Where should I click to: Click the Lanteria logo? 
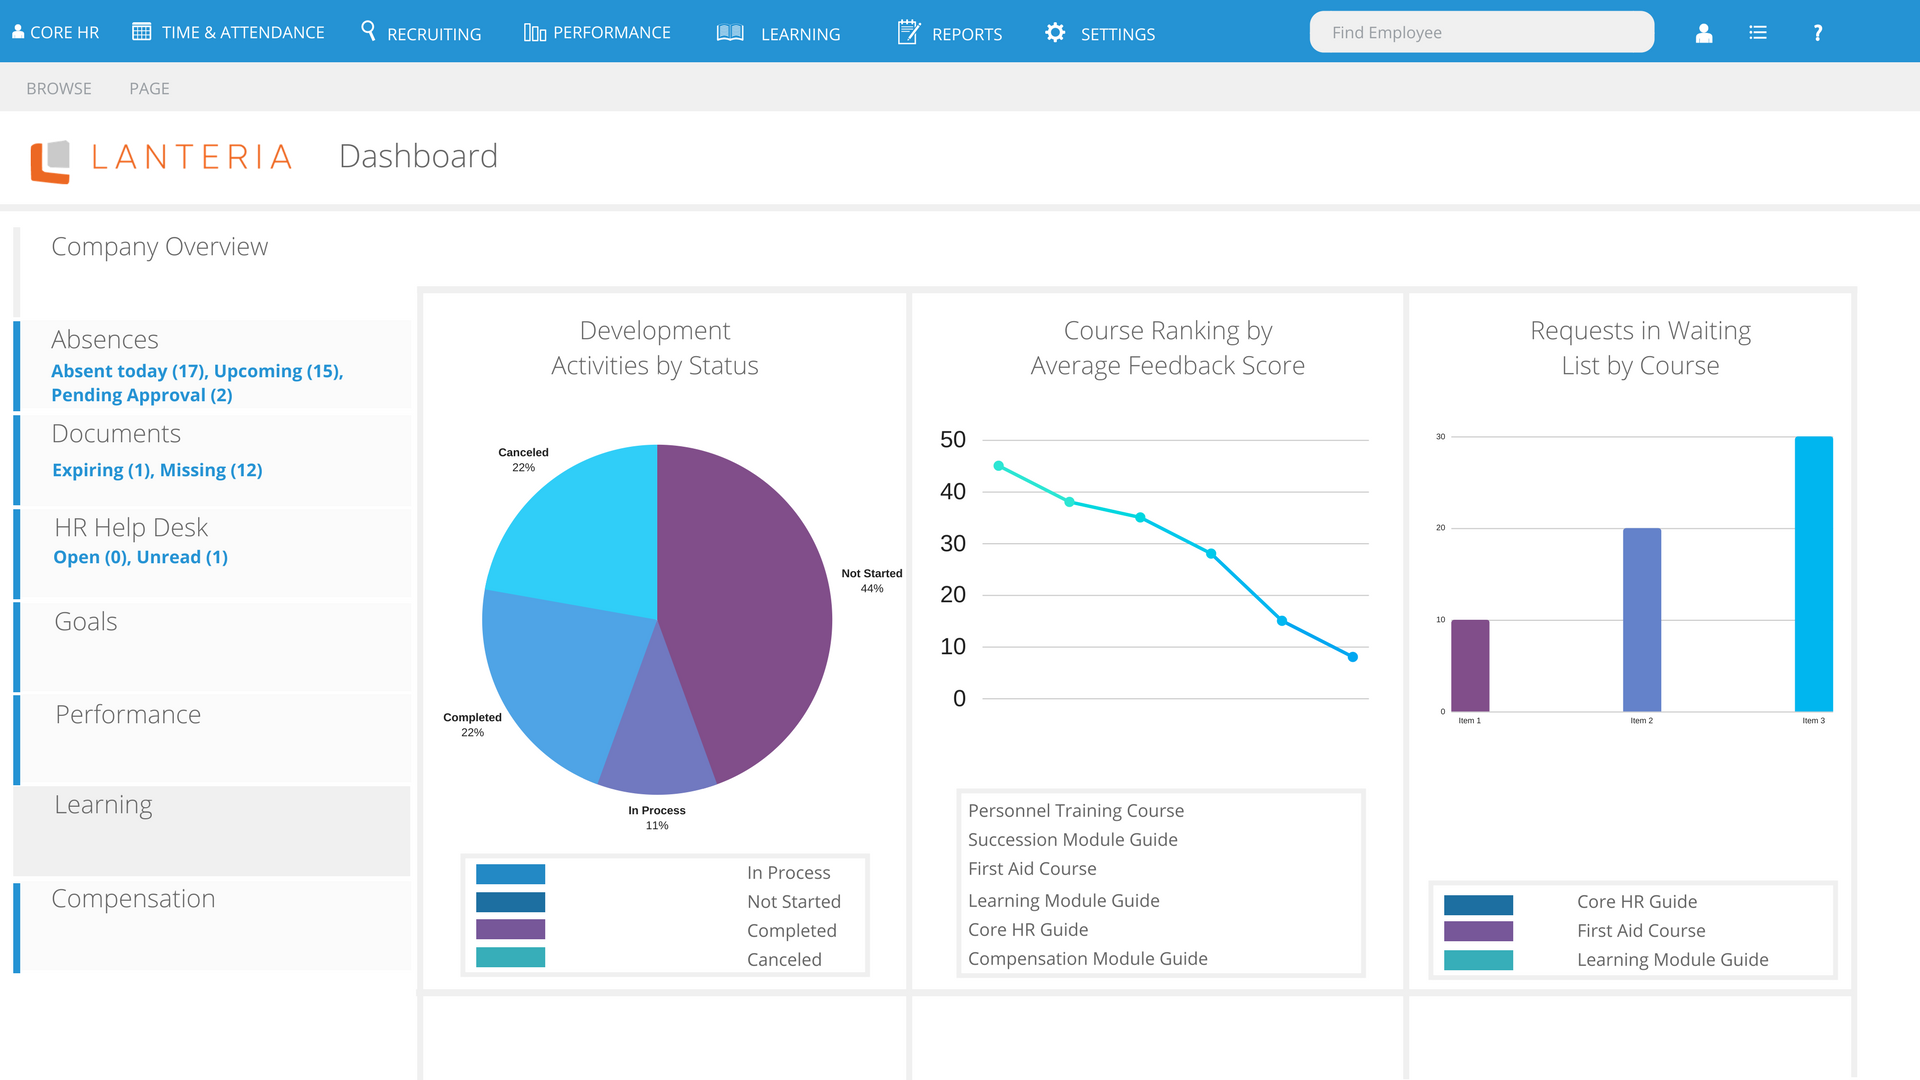pyautogui.click(x=161, y=160)
